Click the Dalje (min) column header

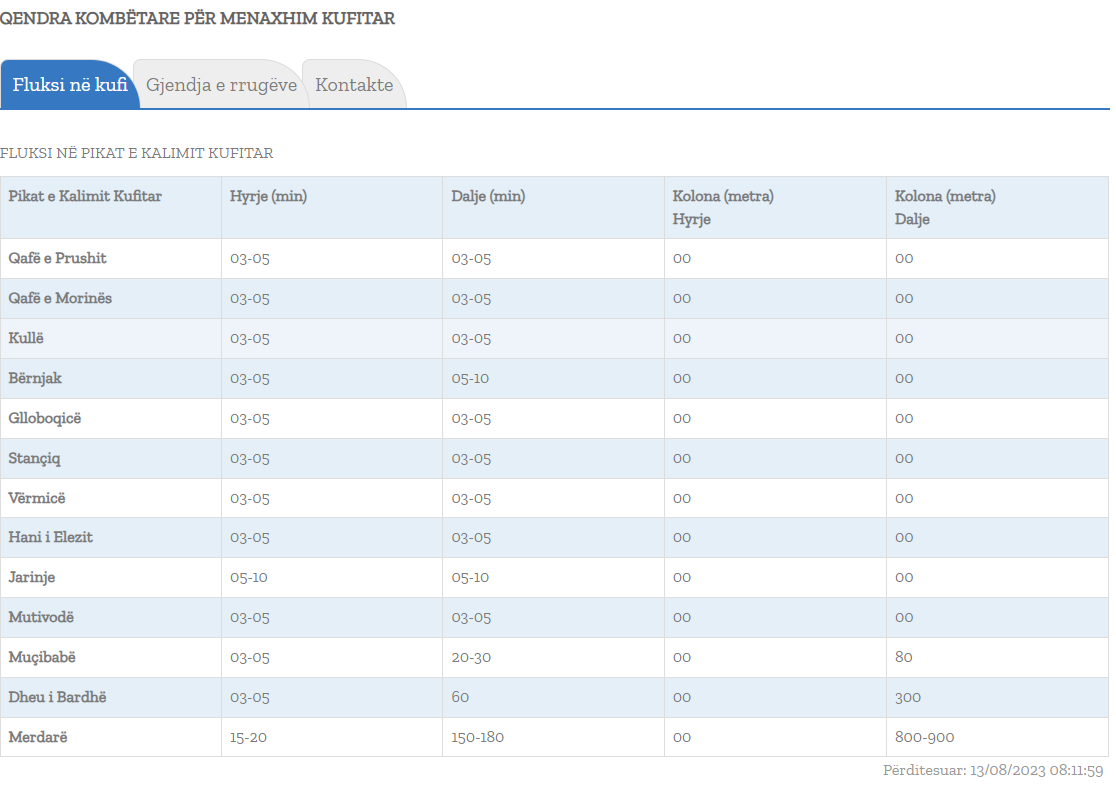488,196
